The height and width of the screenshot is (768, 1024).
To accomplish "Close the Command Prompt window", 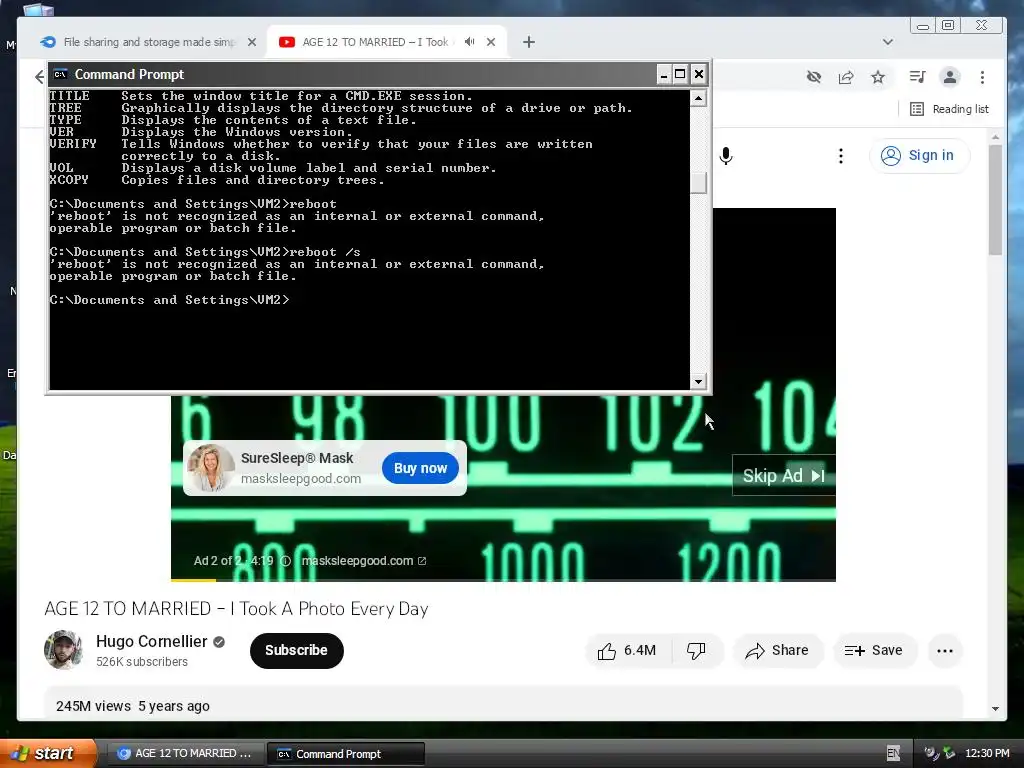I will (699, 74).
